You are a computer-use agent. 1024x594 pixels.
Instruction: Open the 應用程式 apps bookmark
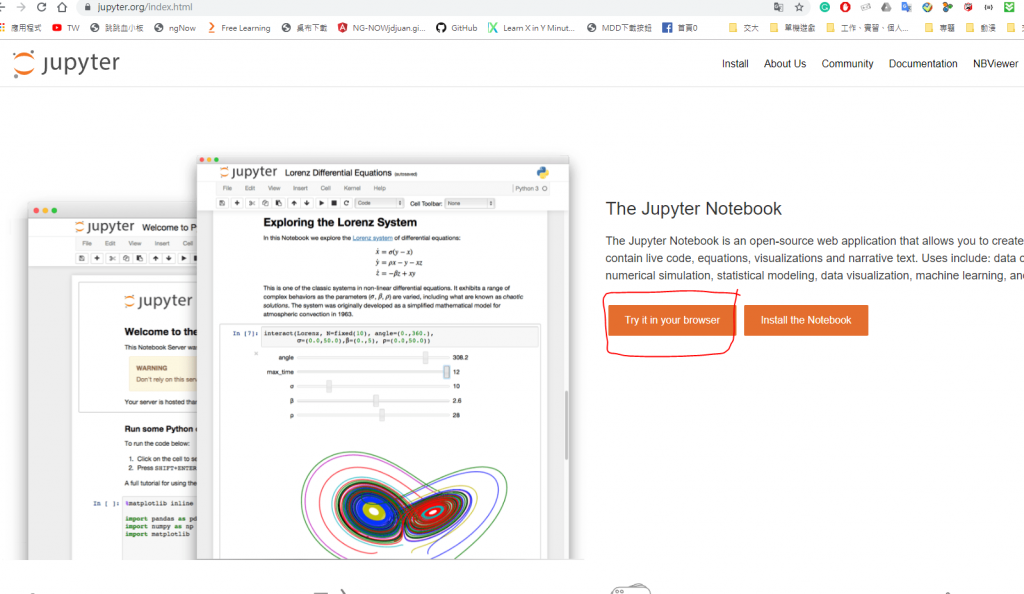[x=20, y=28]
